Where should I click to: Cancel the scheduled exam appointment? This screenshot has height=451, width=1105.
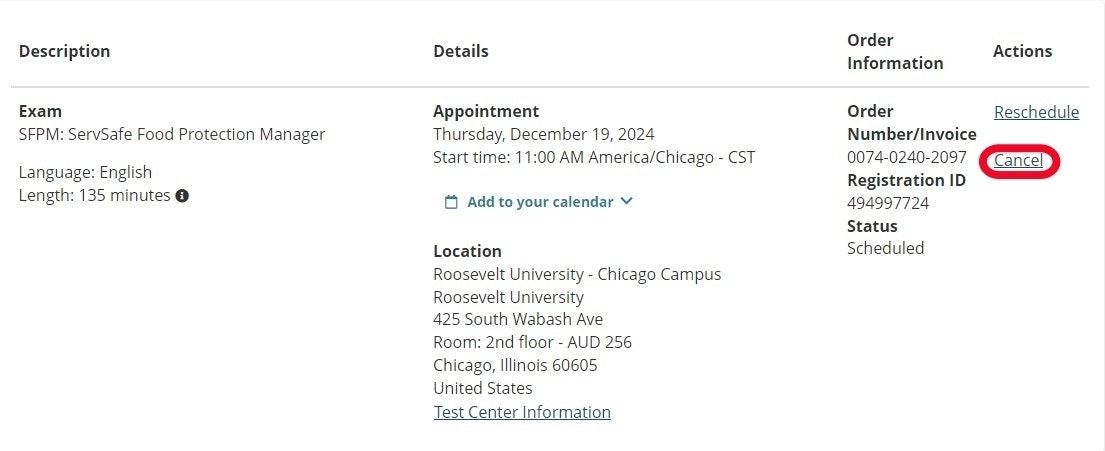coord(1018,161)
